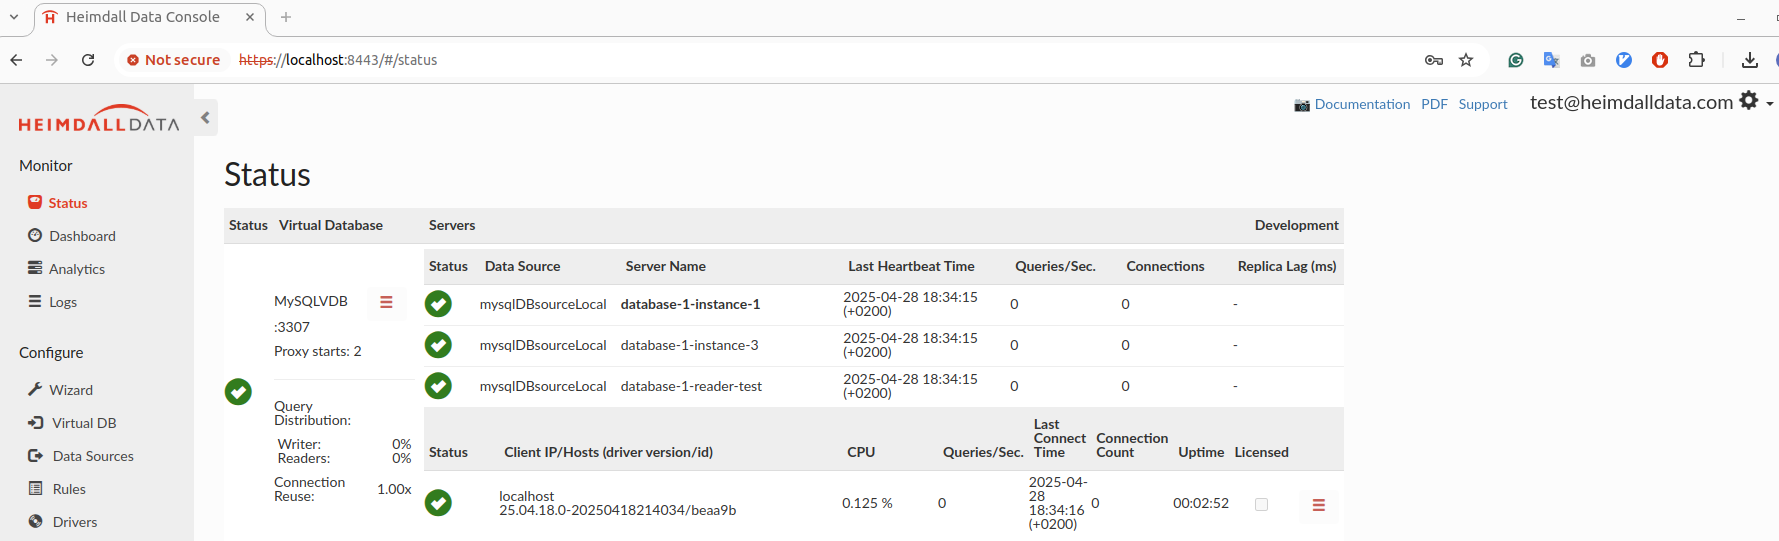Click the Wizard wrench icon

[35, 389]
